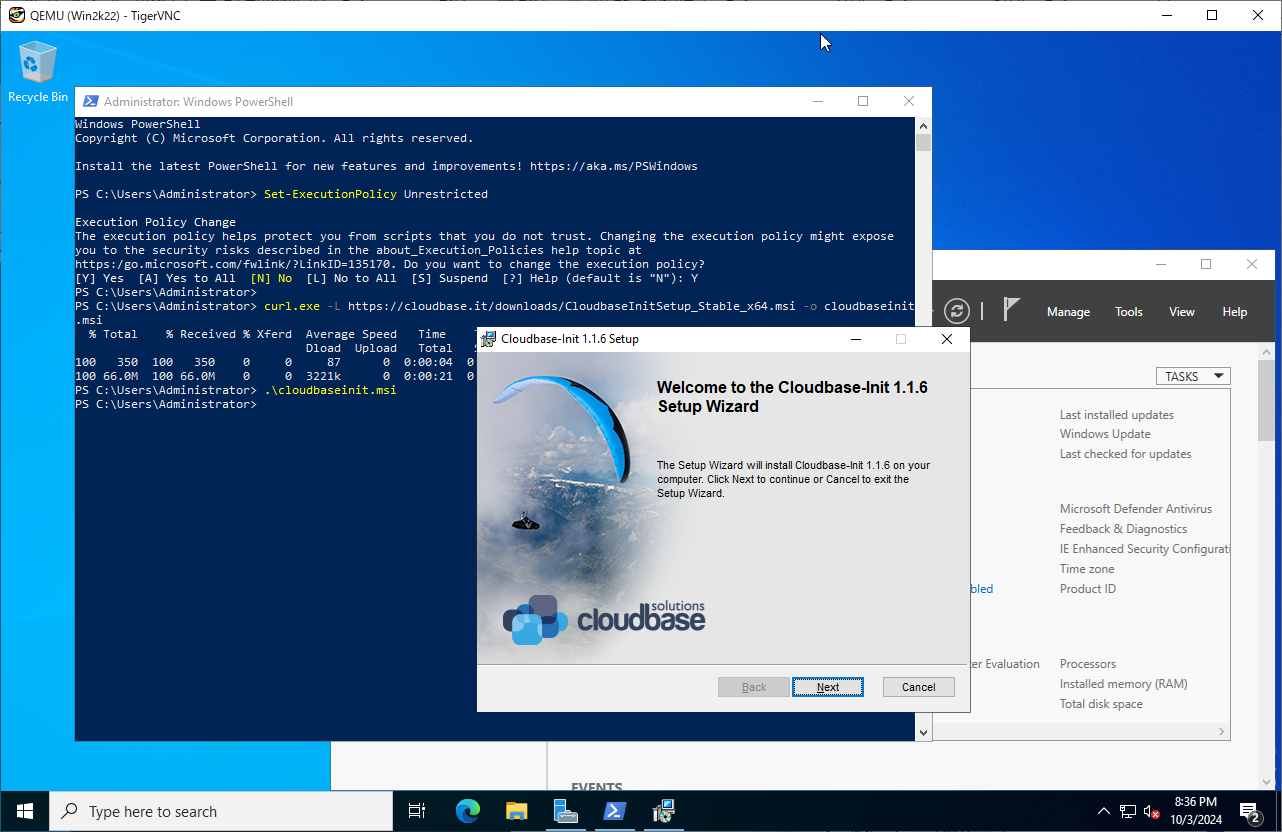The width and height of the screenshot is (1282, 832).
Task: Open Task View on the taskbar
Action: point(417,811)
